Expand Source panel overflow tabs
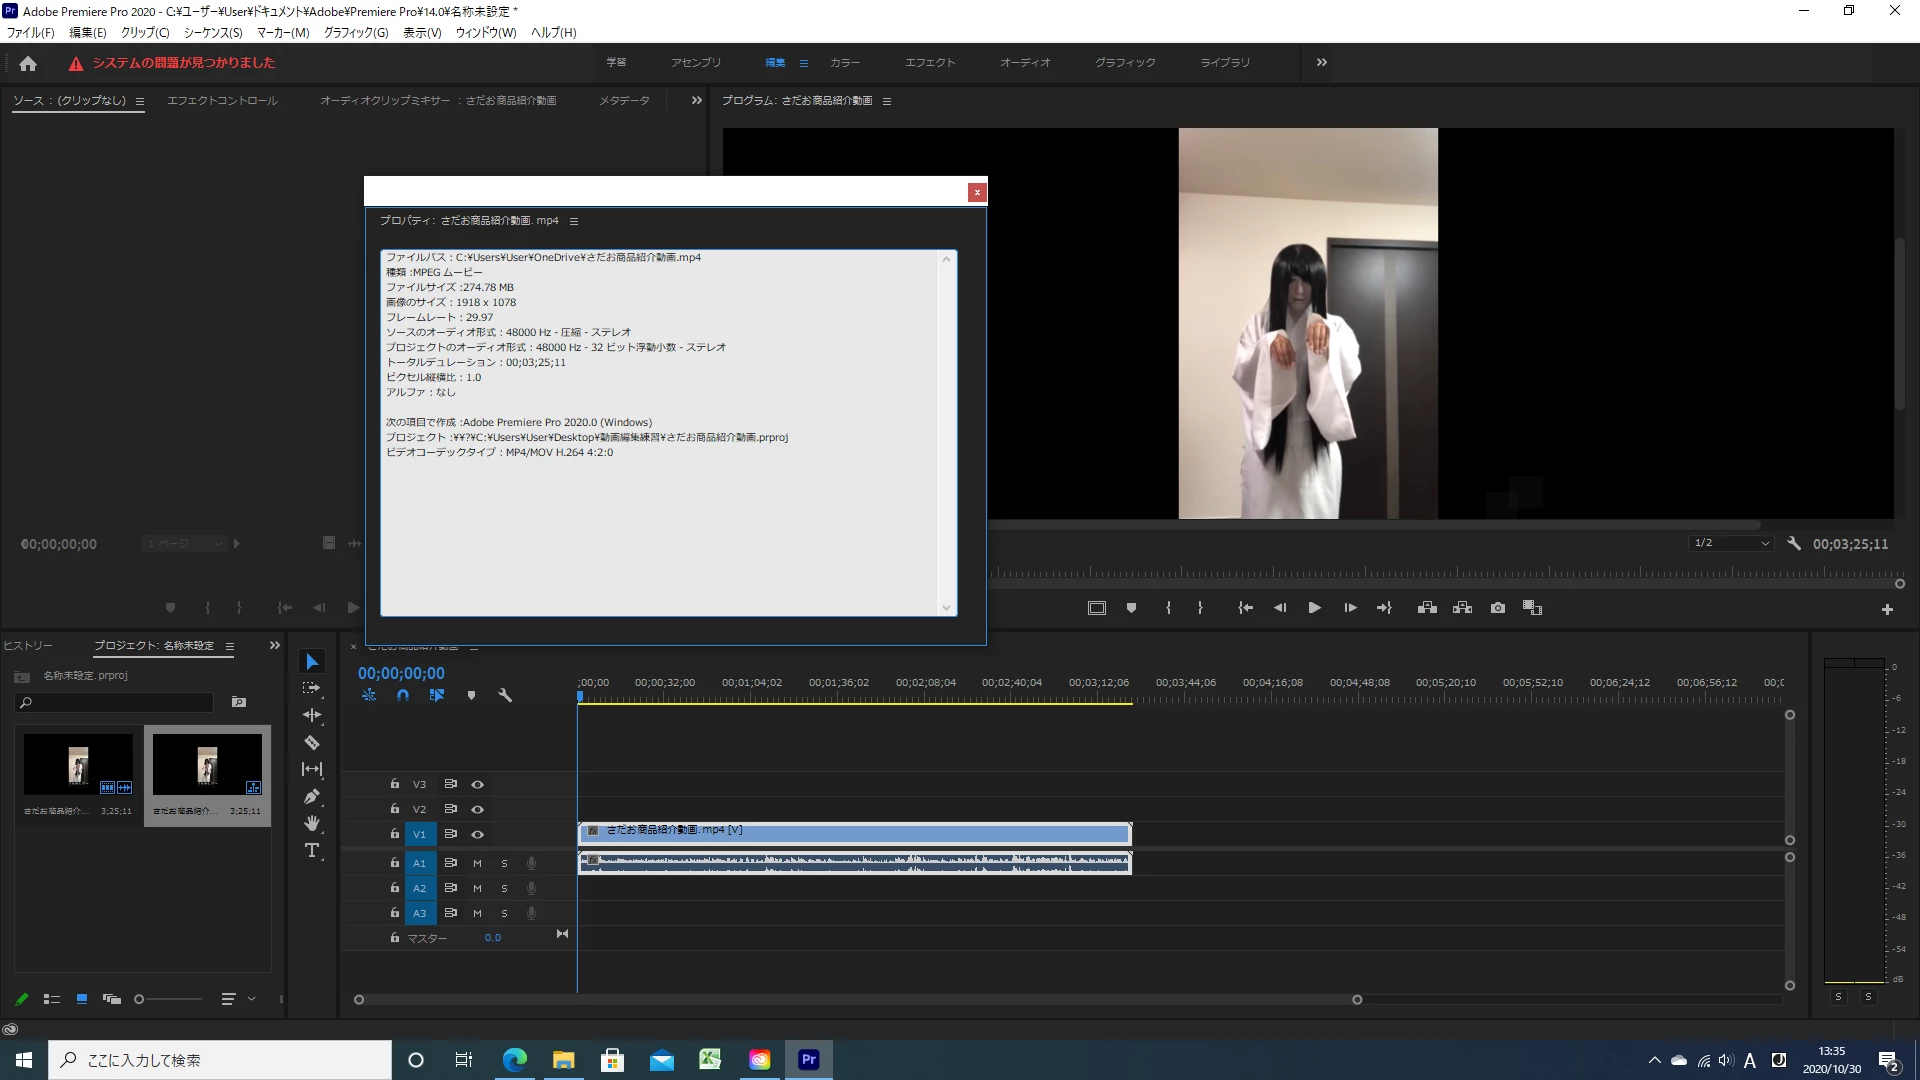Screen dimensions: 1920x1080 click(696, 100)
